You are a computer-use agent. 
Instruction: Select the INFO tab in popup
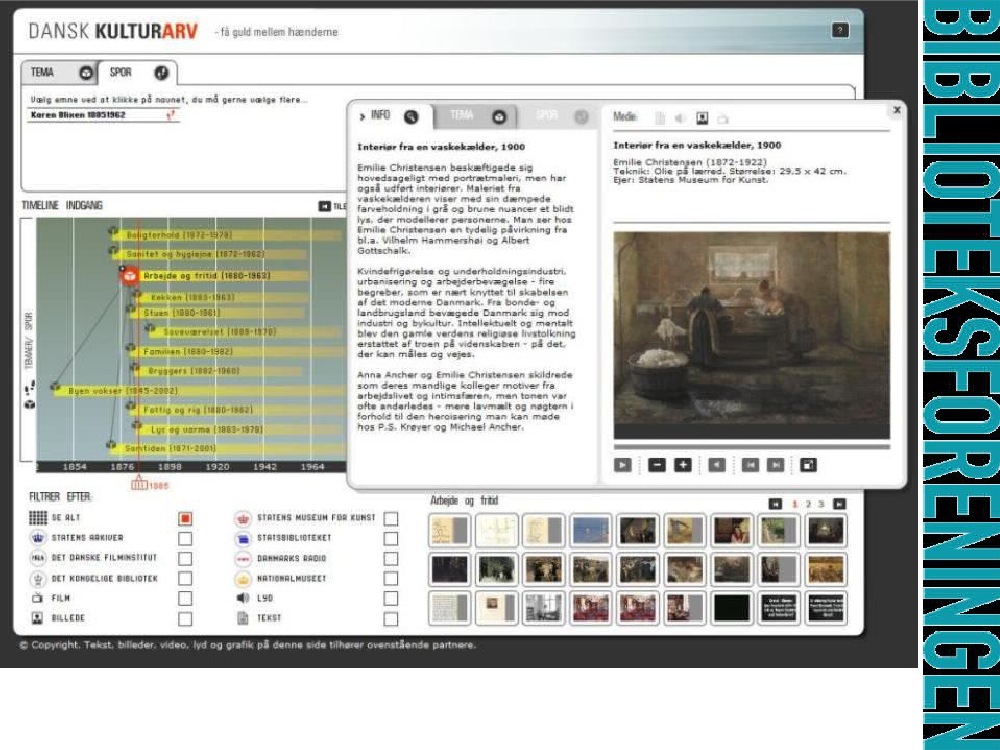click(x=390, y=116)
